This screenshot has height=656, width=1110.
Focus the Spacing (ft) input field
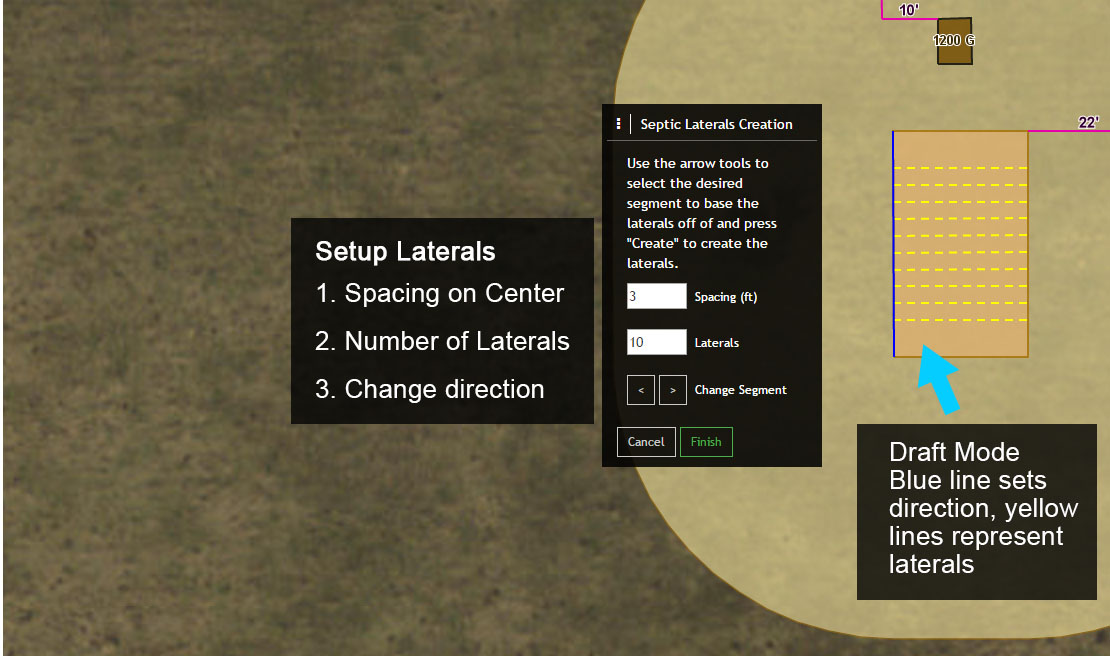[657, 296]
